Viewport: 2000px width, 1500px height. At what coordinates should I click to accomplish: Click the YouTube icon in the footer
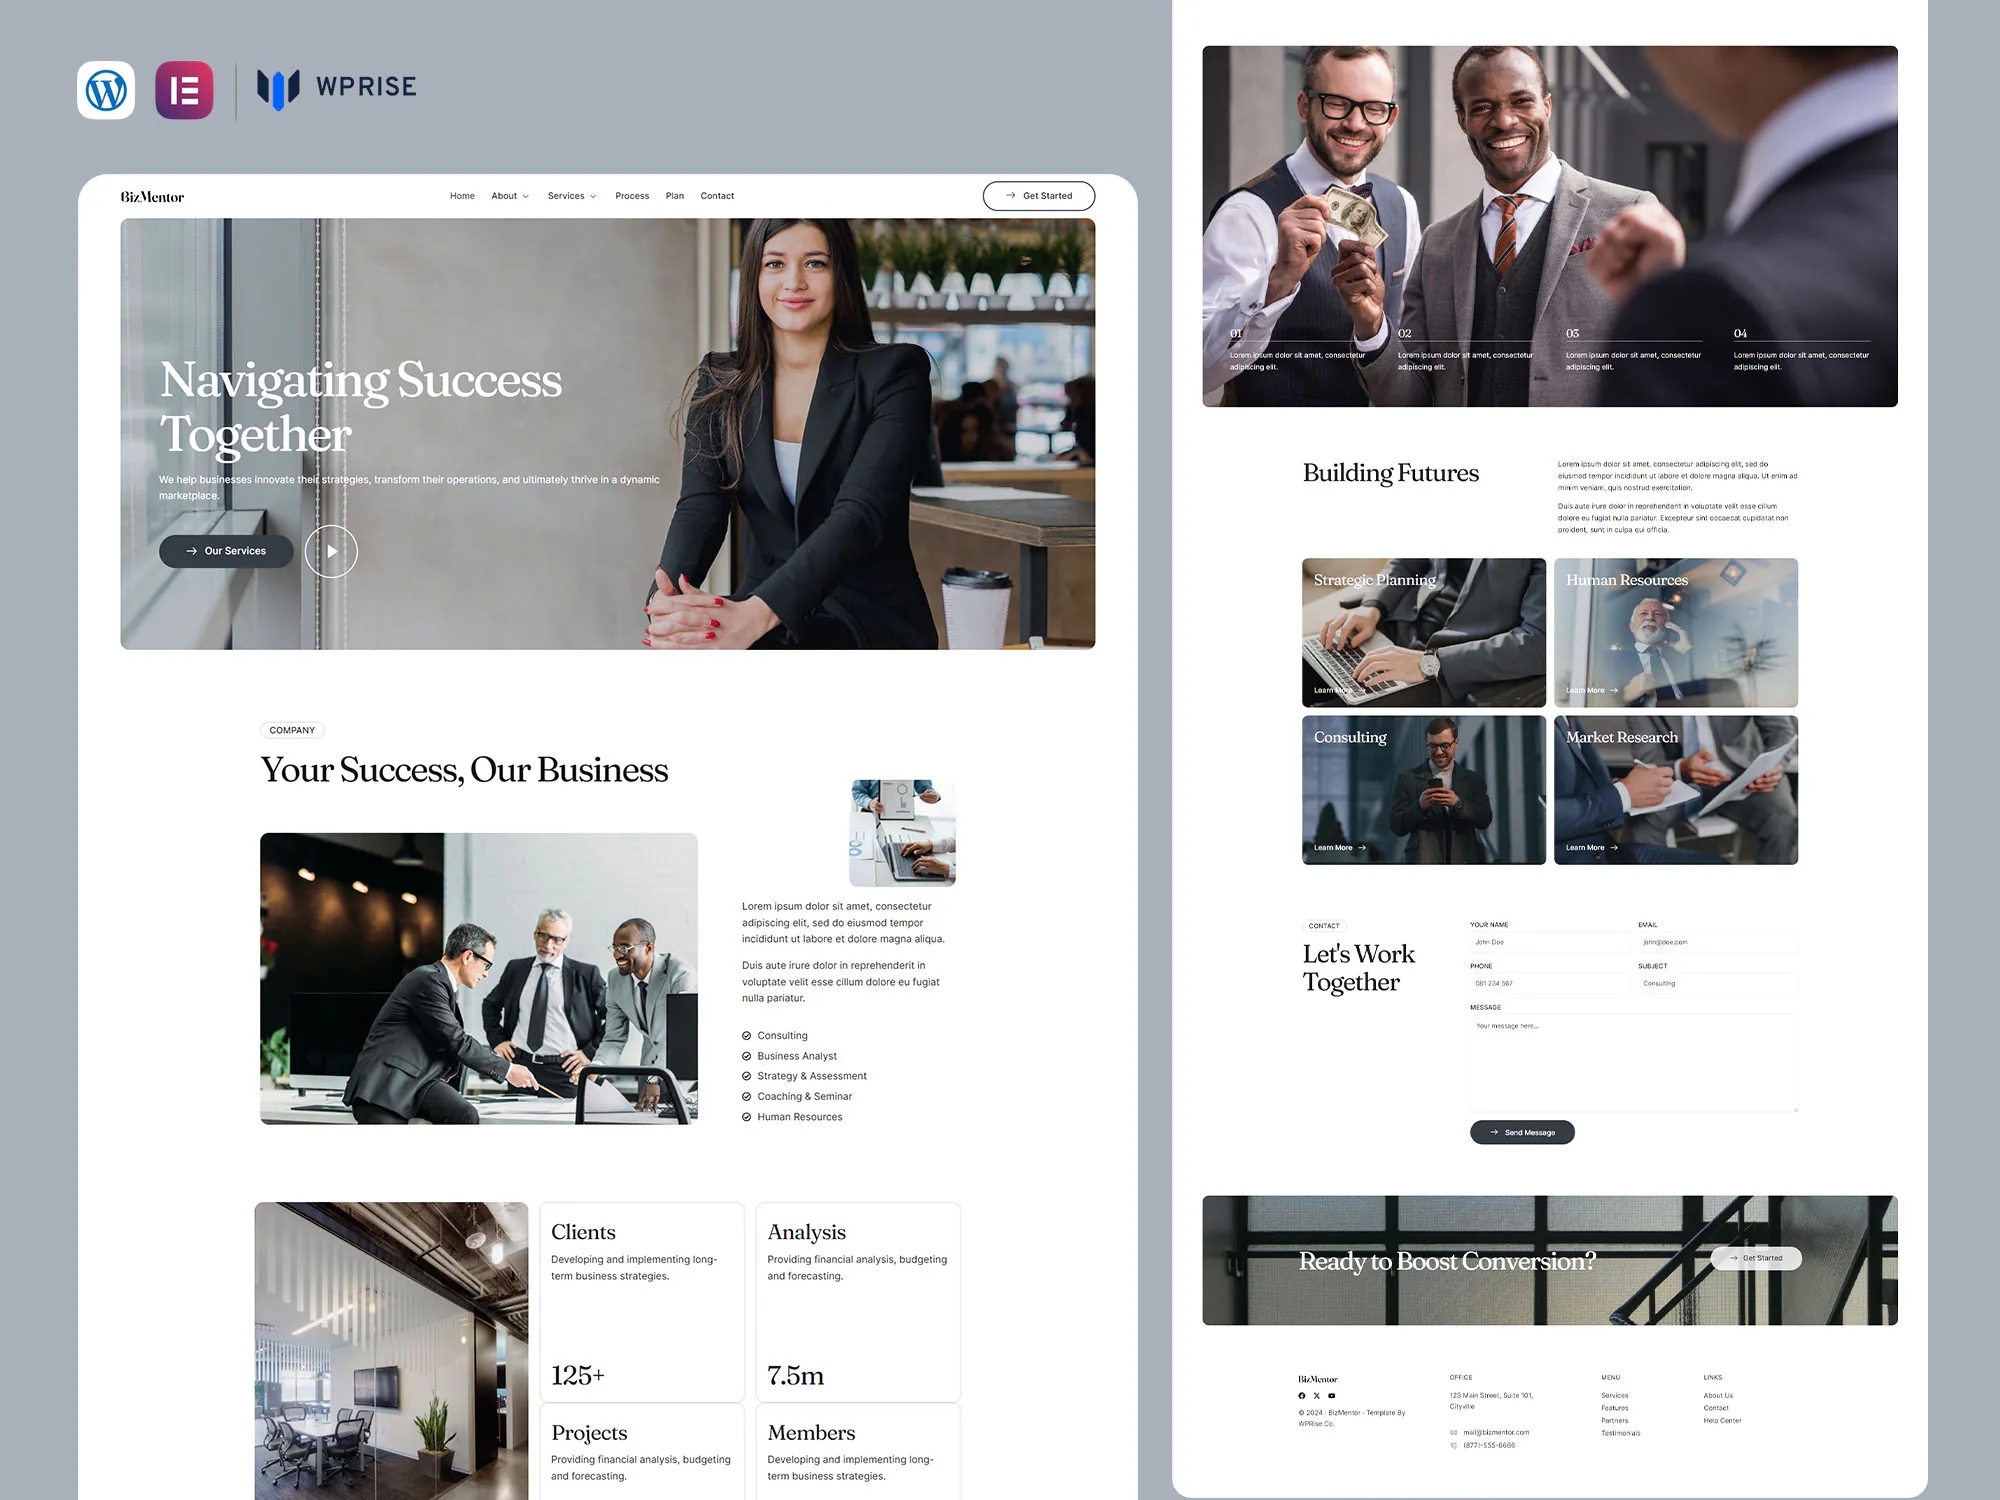[1332, 1396]
